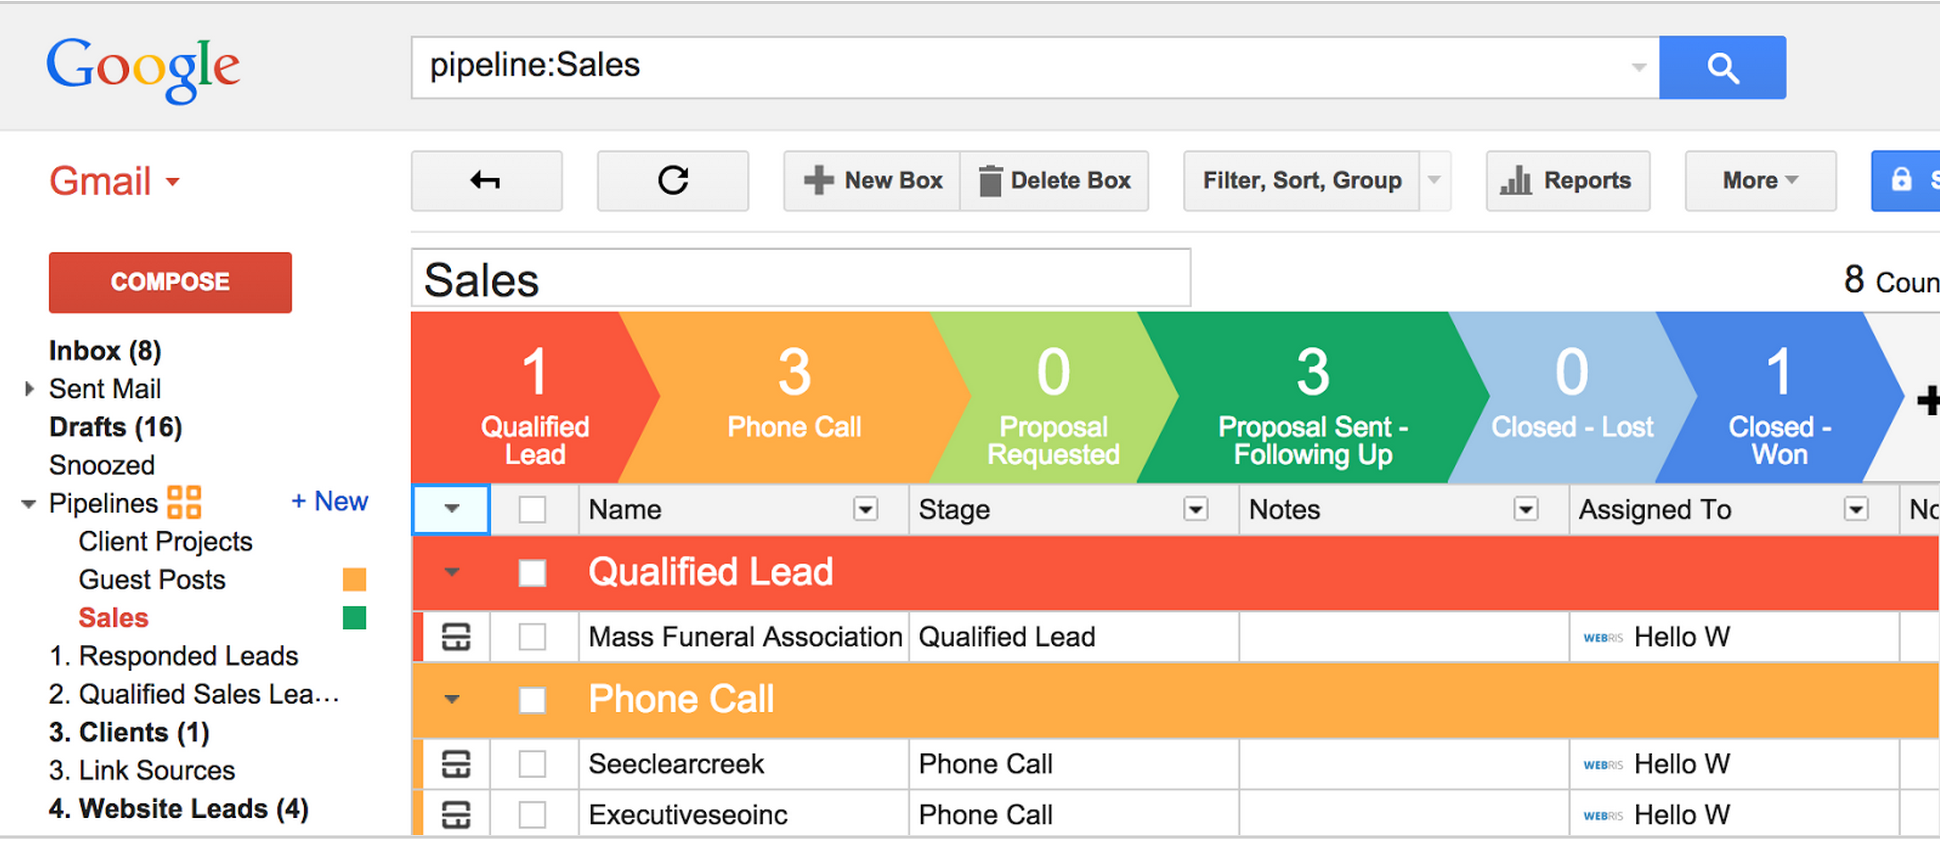The height and width of the screenshot is (842, 1940).
Task: Click the back arrow button
Action: point(486,181)
